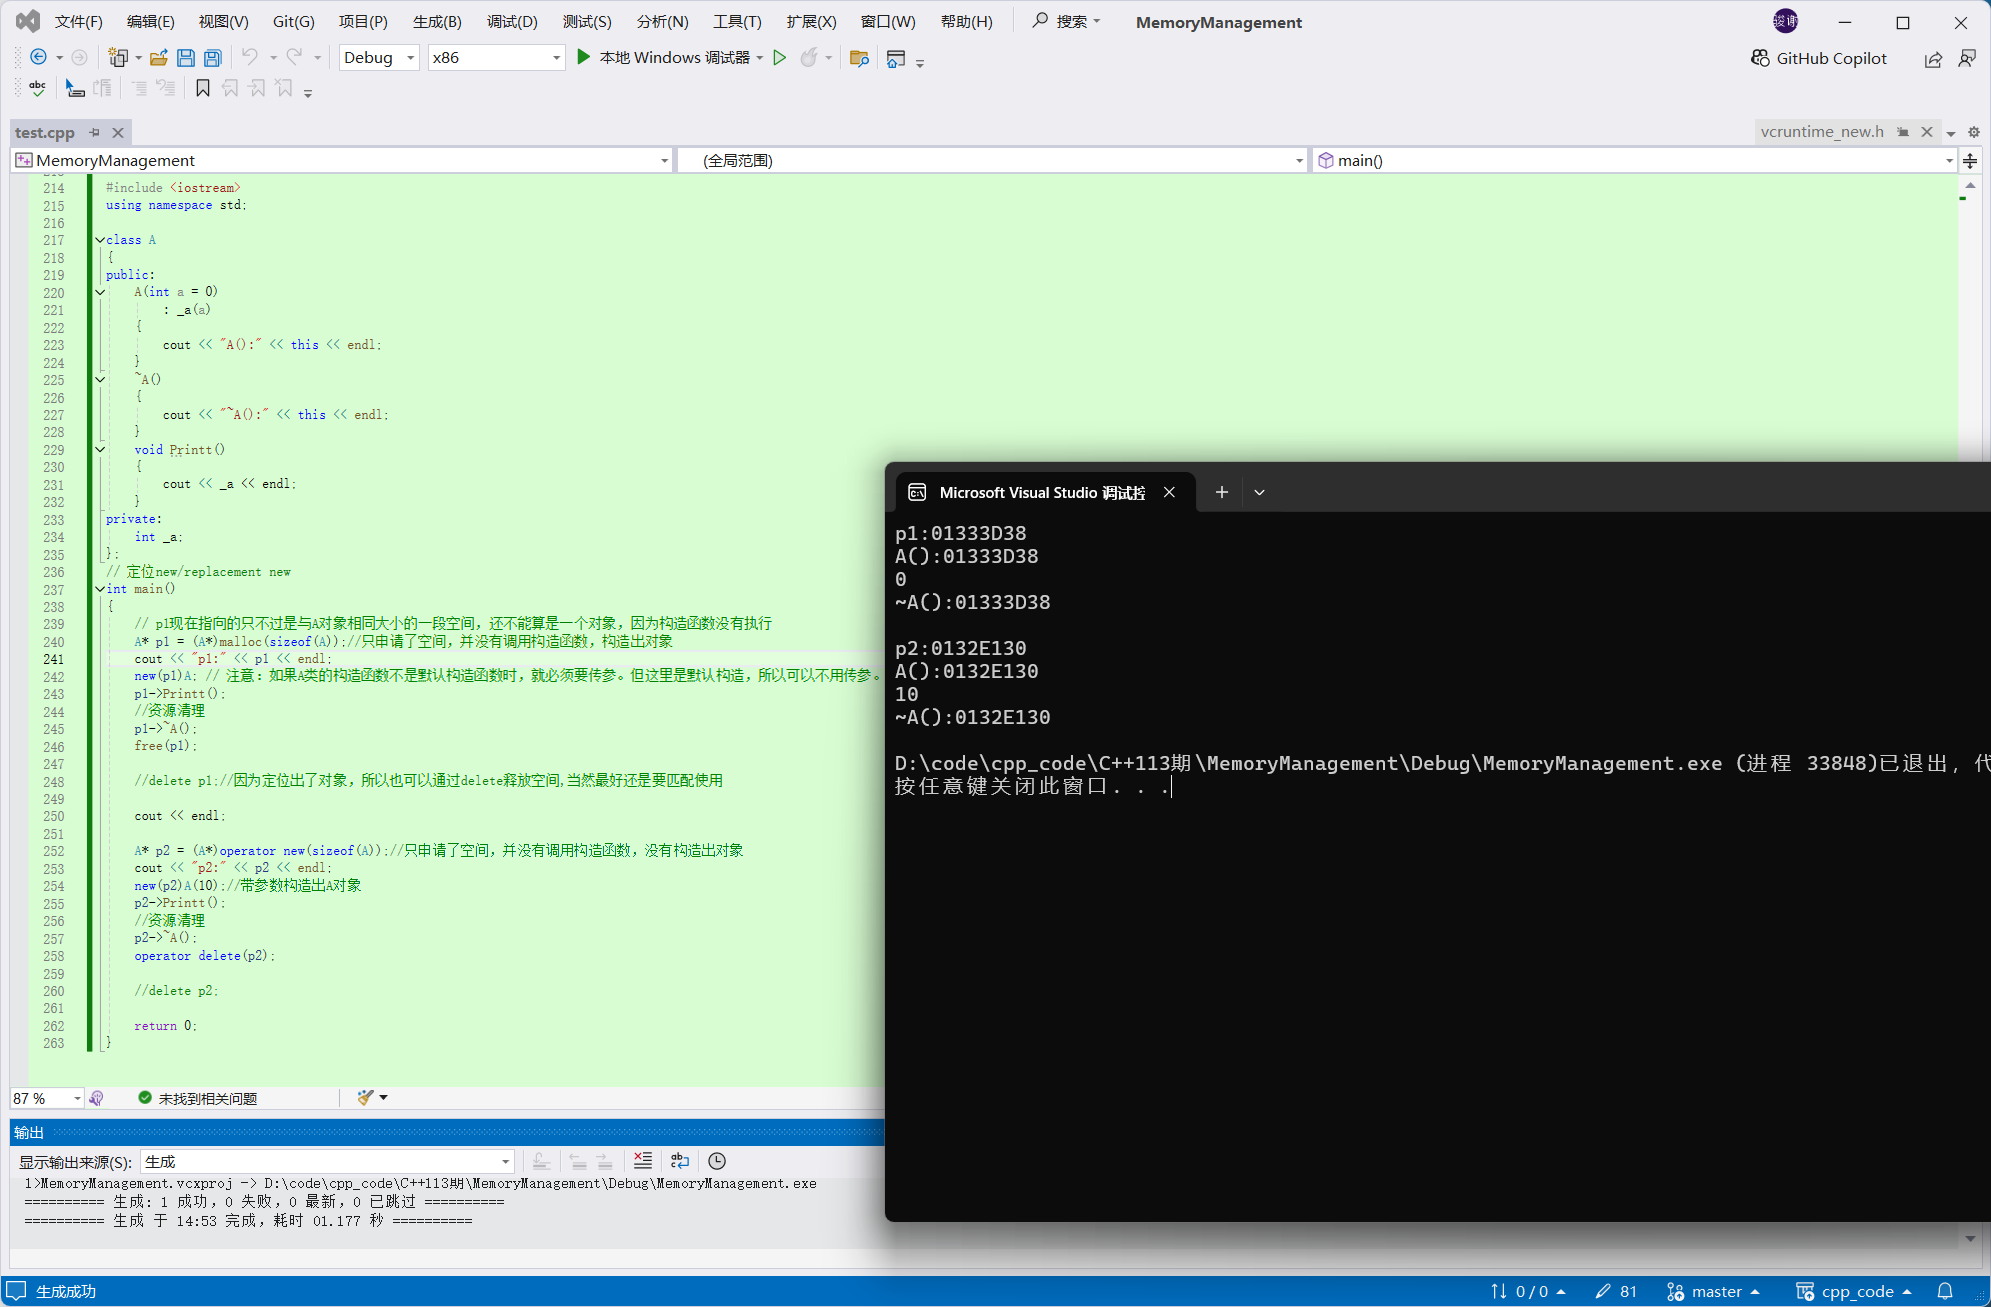
Task: Collapse the main() function block
Action: (x=100, y=589)
